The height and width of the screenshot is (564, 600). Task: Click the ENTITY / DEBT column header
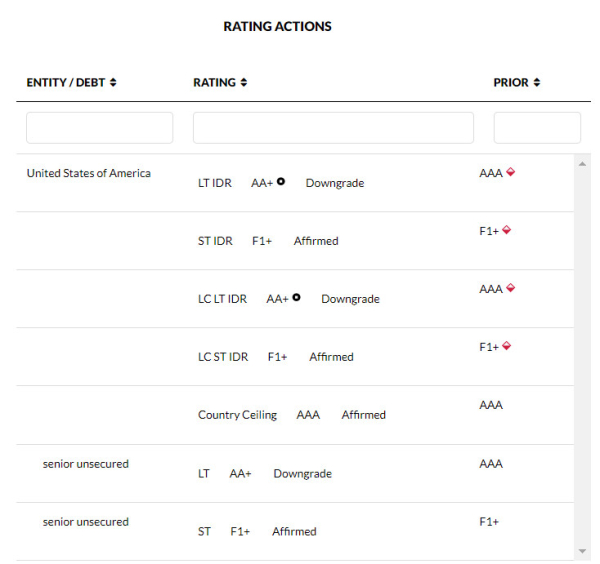click(x=65, y=83)
